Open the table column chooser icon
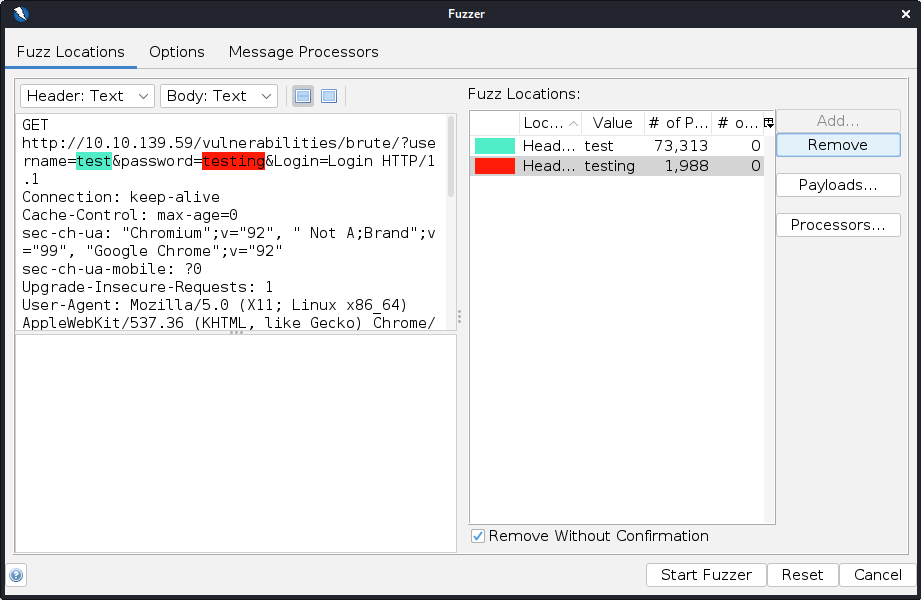921x600 pixels. 768,123
